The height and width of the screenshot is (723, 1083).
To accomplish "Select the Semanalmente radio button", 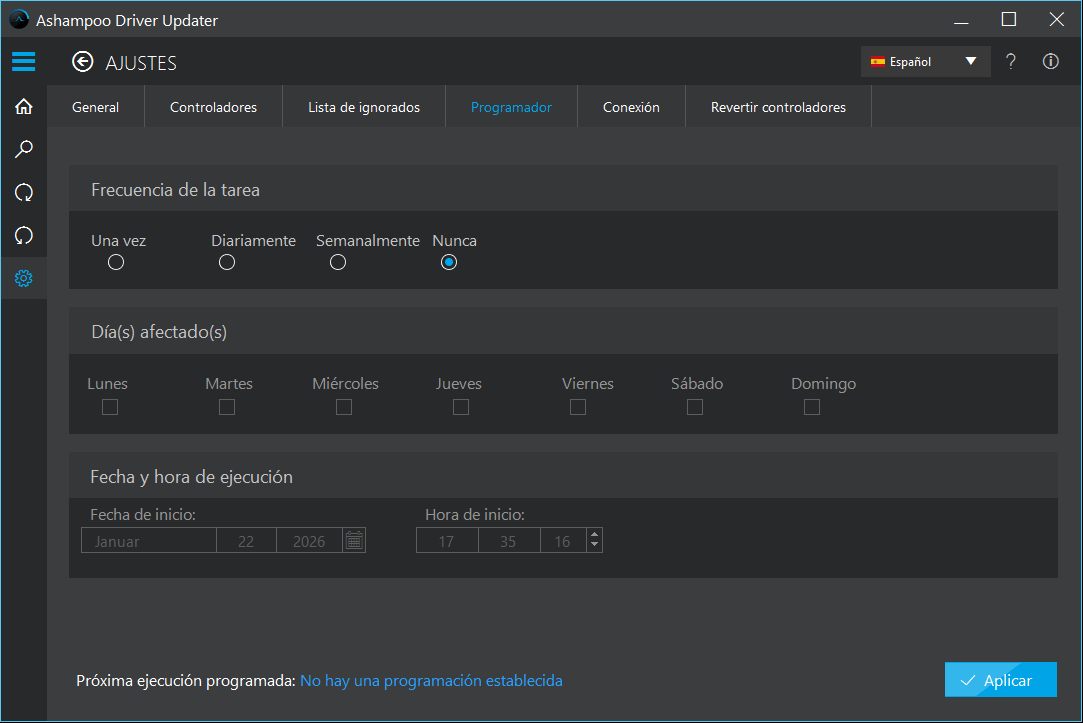I will 338,262.
